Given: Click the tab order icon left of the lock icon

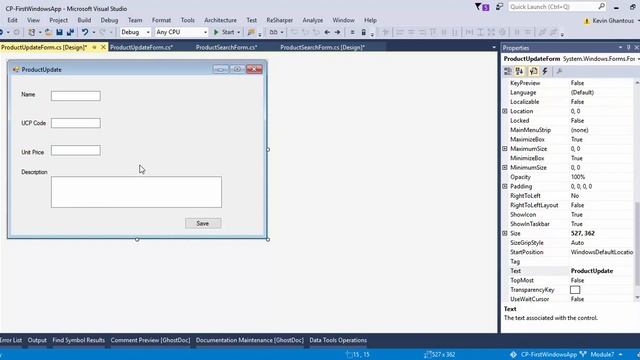Looking at the screenshot, I should (352, 32).
